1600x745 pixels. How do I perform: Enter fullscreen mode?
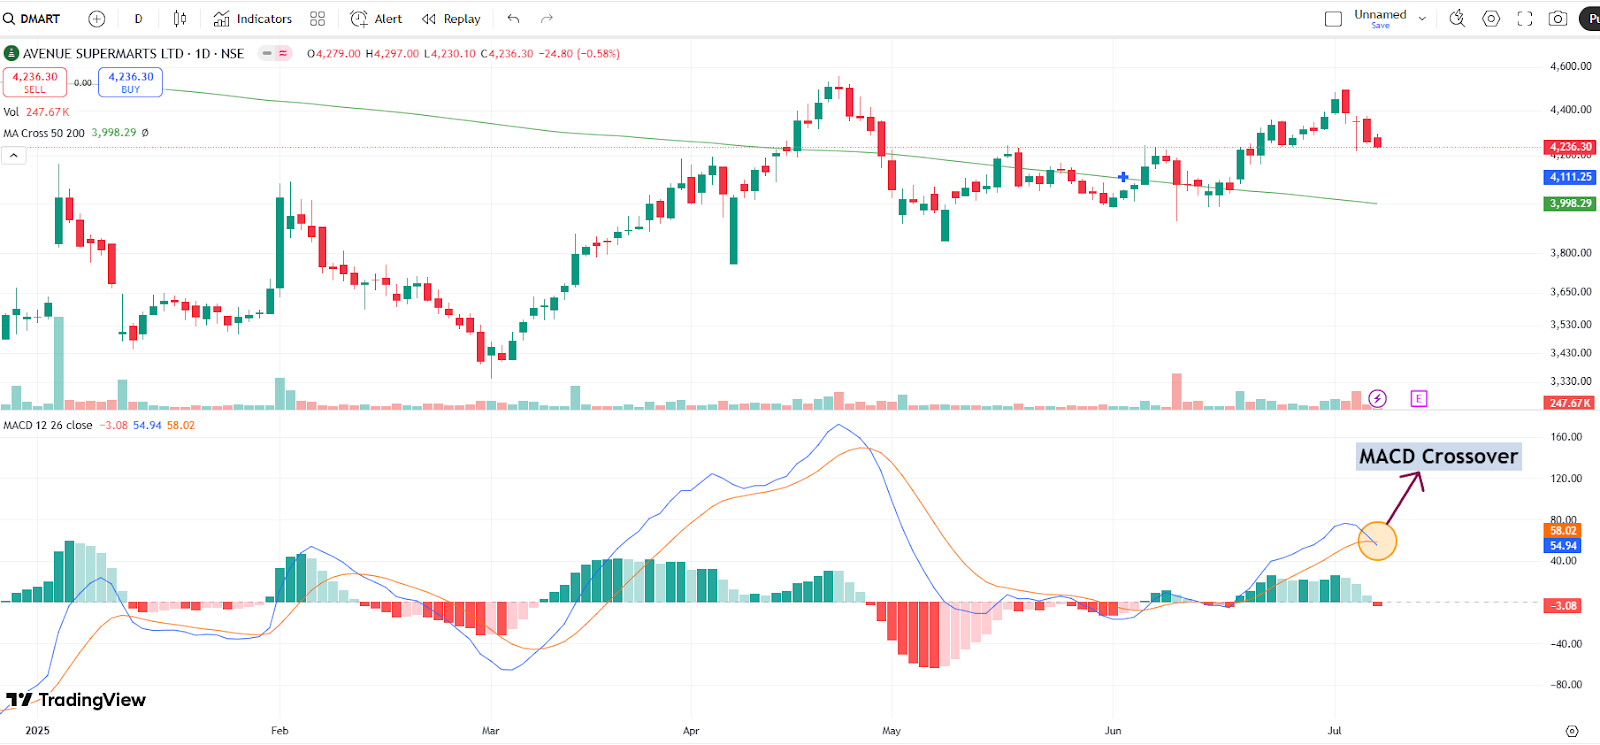[1525, 19]
